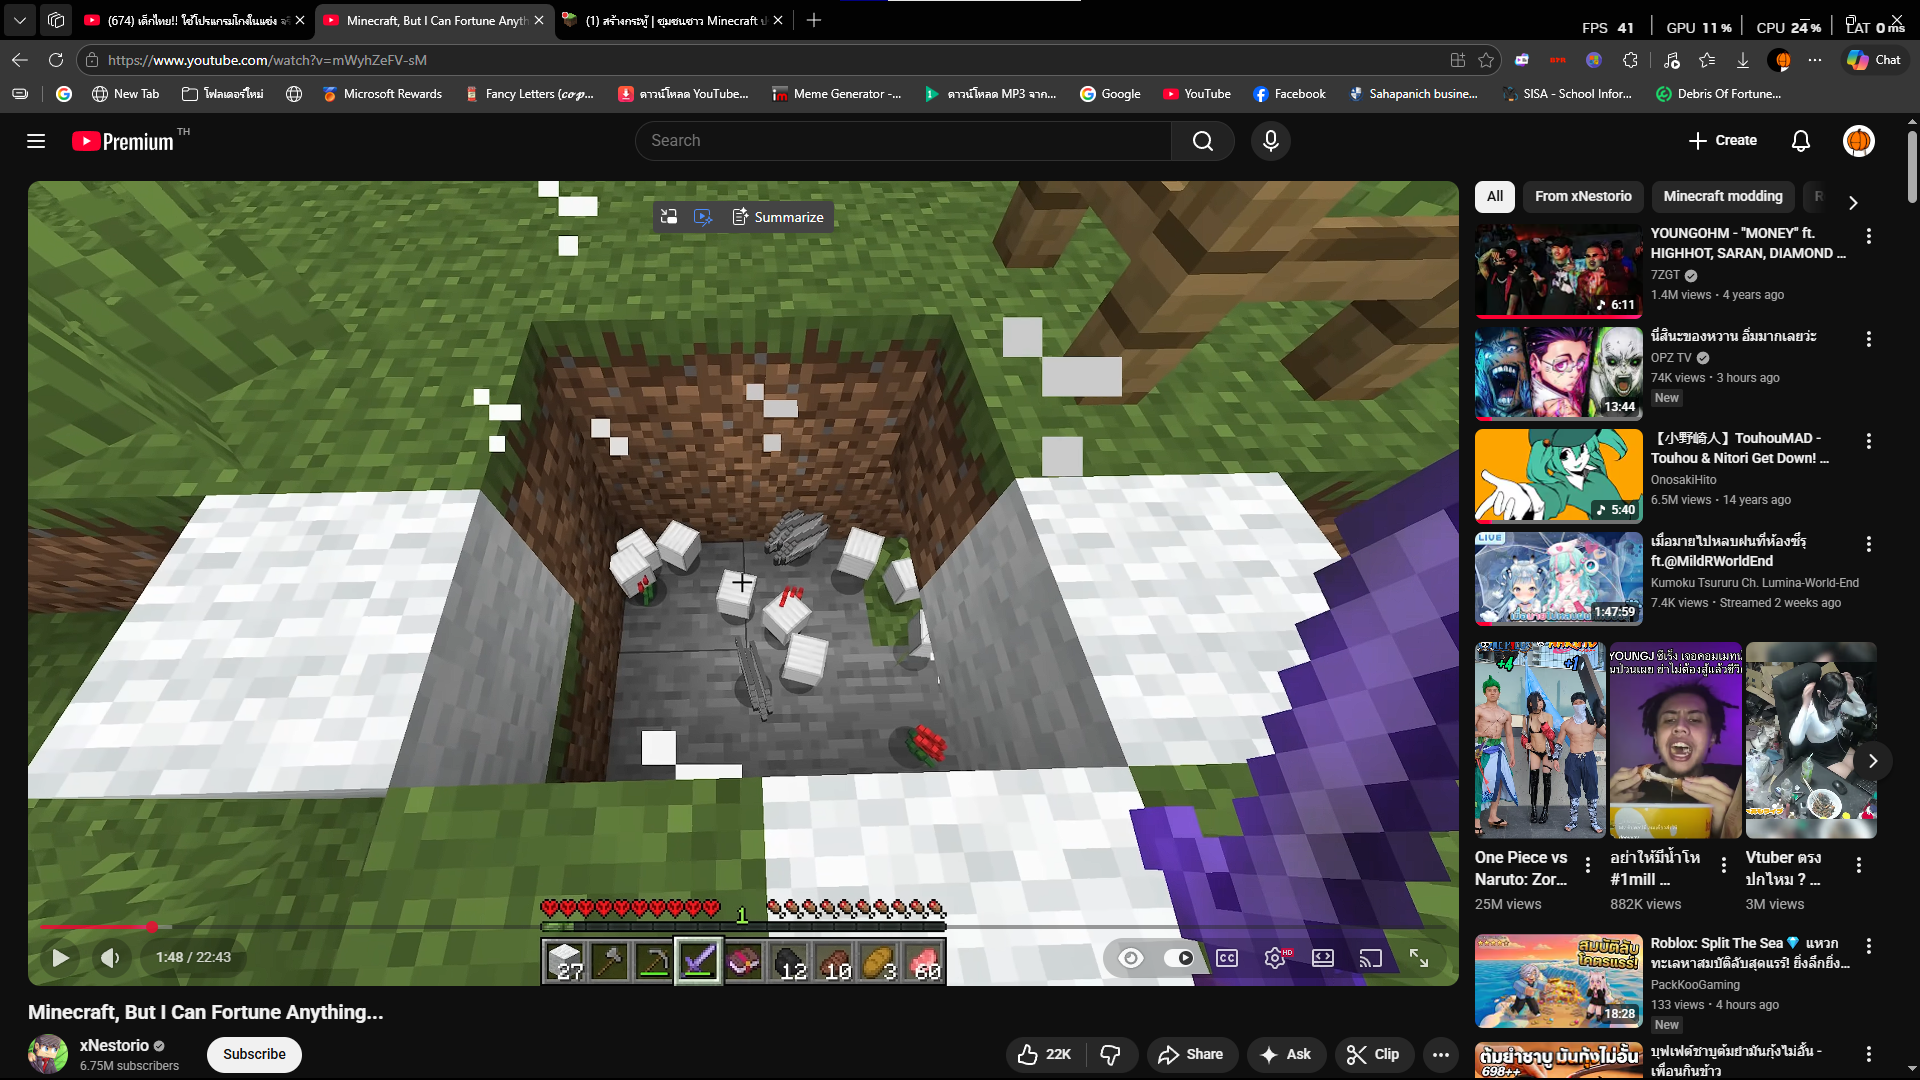
Task: Mute the video volume
Action: click(x=110, y=958)
